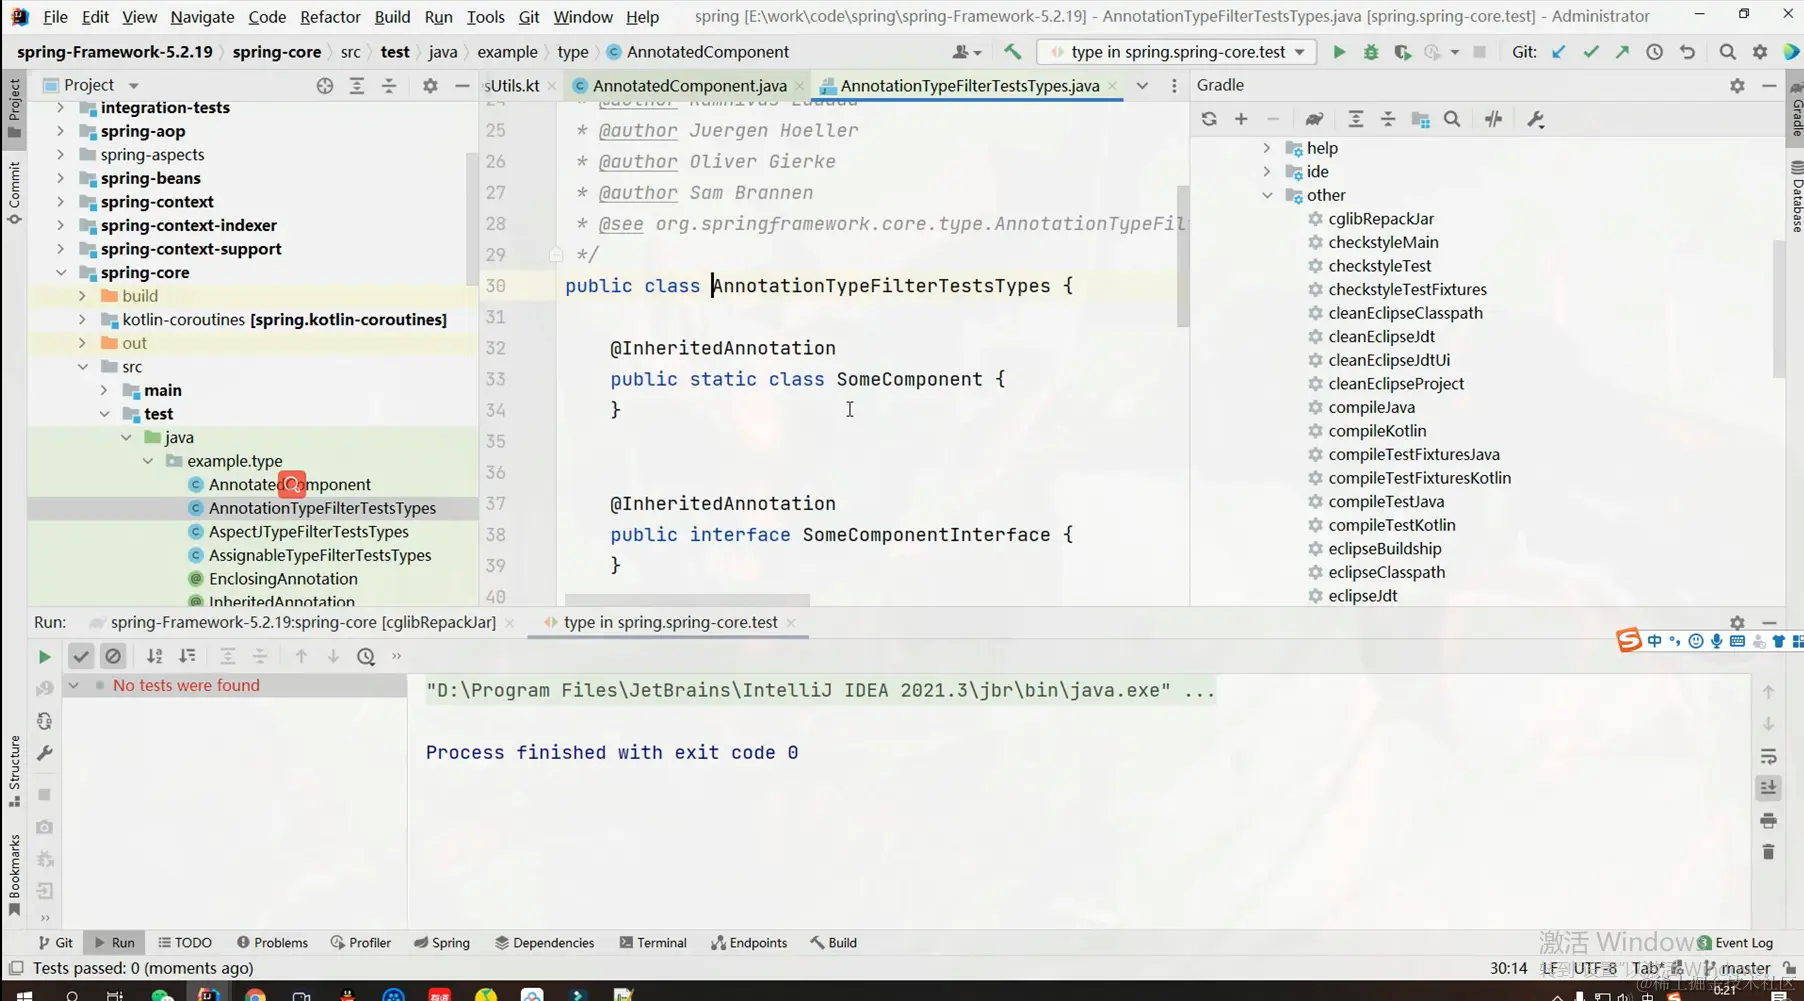Toggle scroll to end in console
Viewport: 1804px width, 1001px height.
(x=1768, y=788)
